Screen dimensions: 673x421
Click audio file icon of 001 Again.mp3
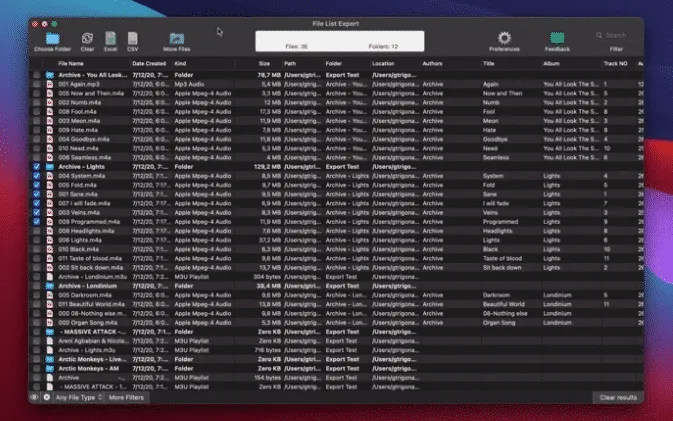[x=50, y=84]
